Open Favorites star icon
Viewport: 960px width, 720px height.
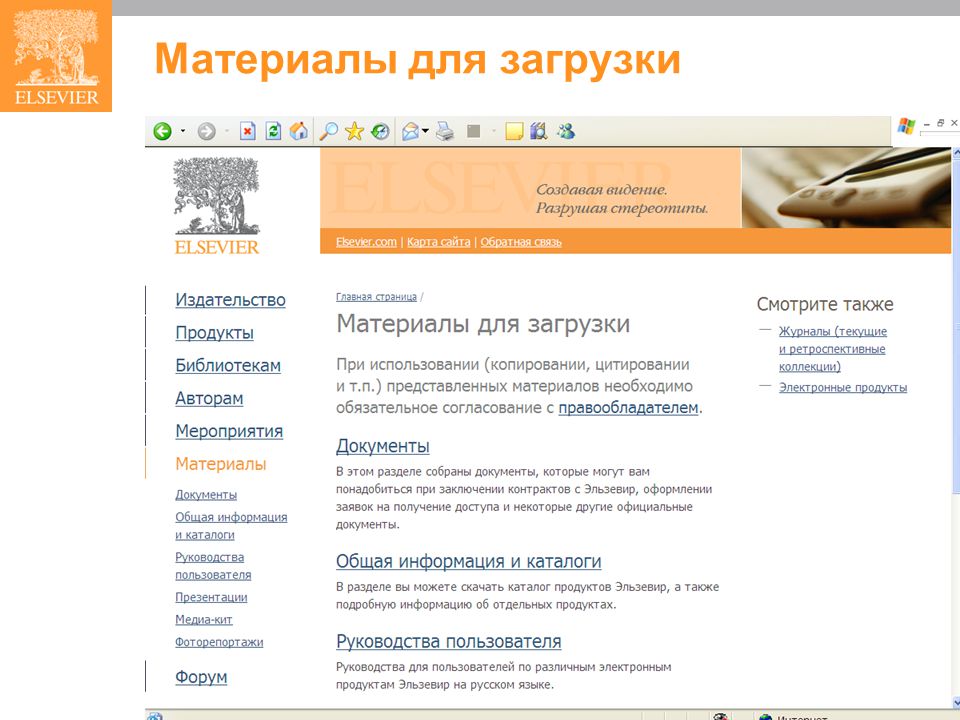[x=354, y=131]
